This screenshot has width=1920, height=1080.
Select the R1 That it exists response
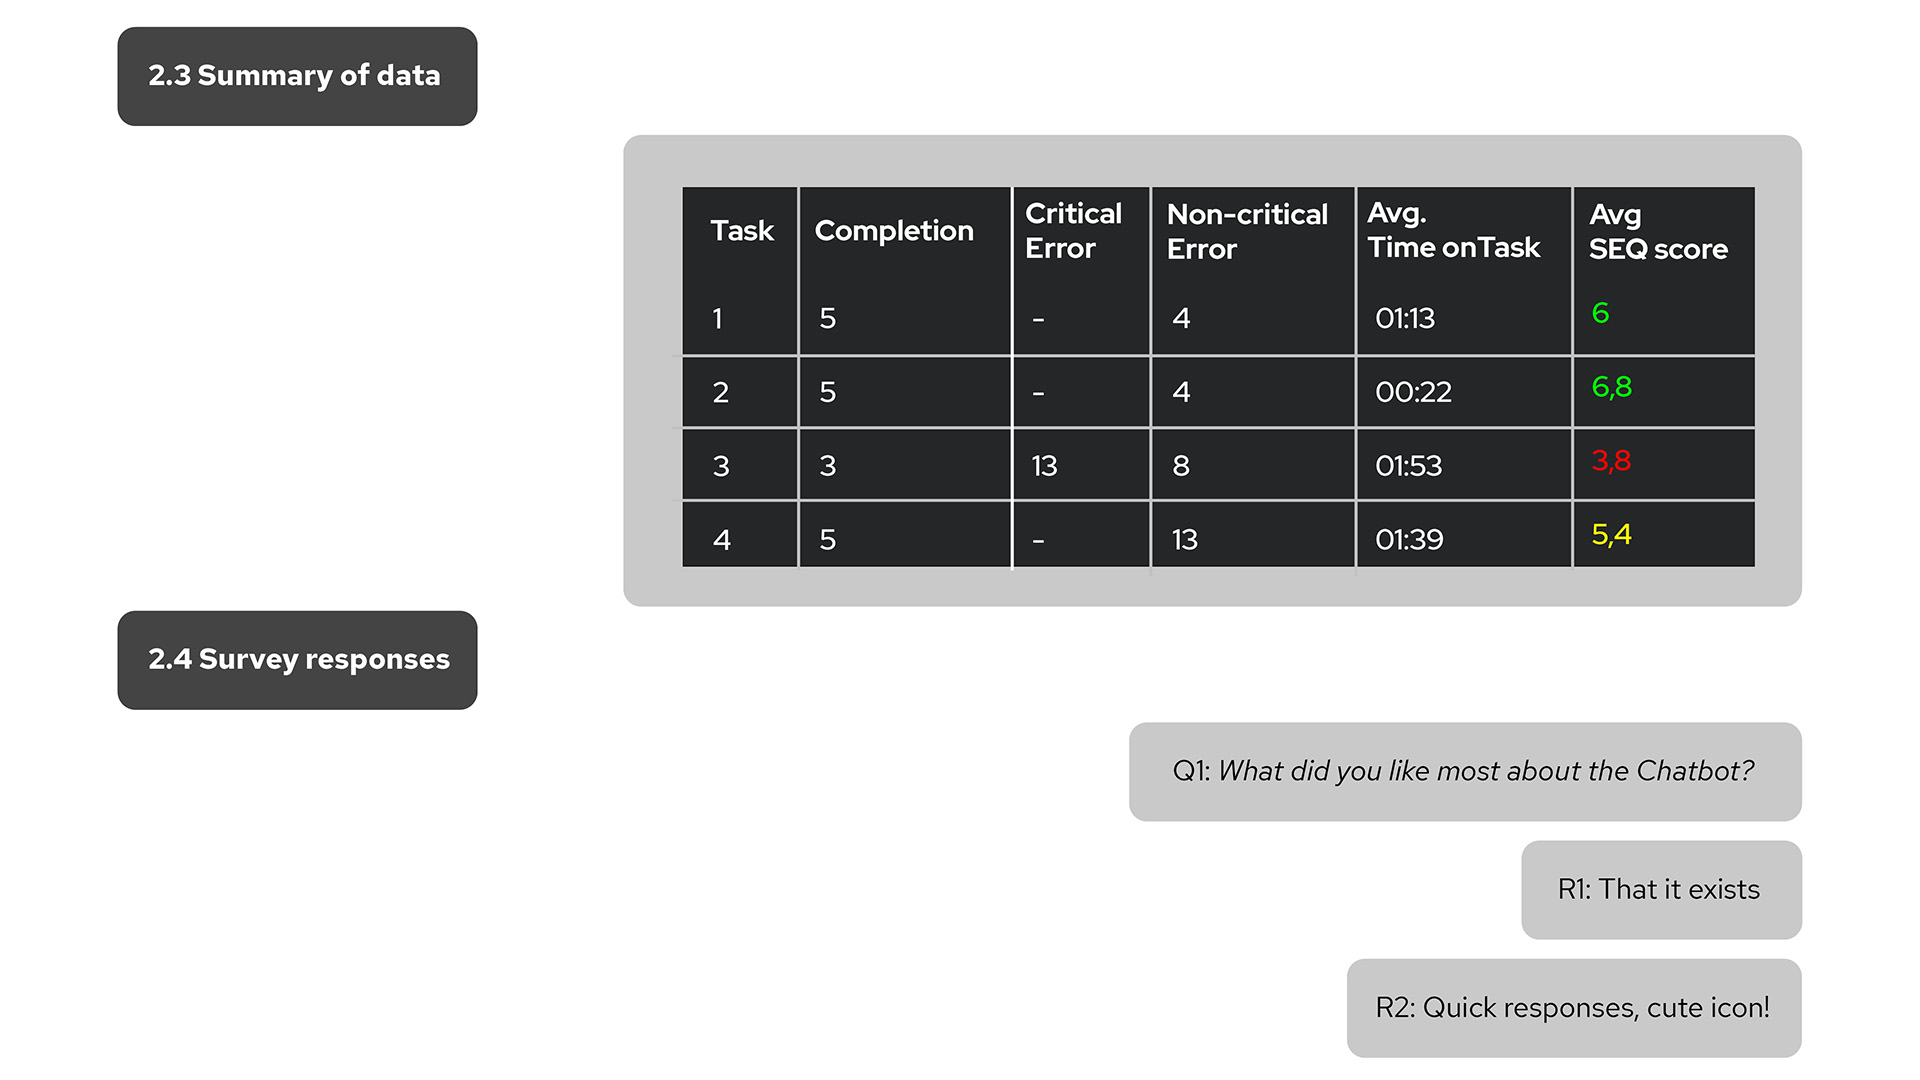pos(1661,890)
